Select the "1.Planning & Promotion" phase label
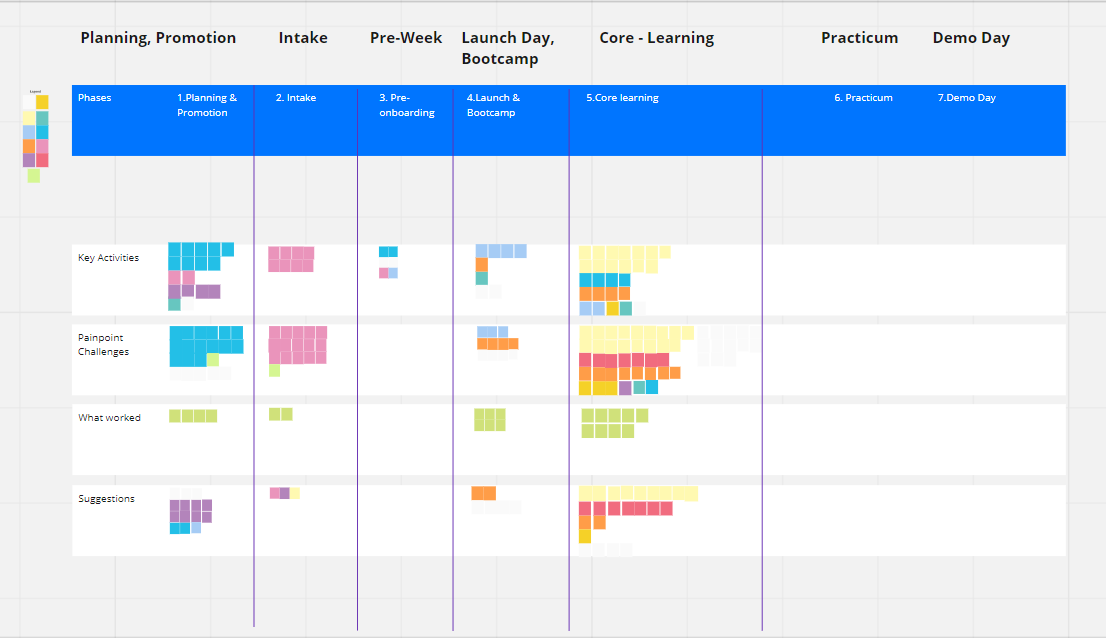Image resolution: width=1106 pixels, height=638 pixels. (207, 105)
